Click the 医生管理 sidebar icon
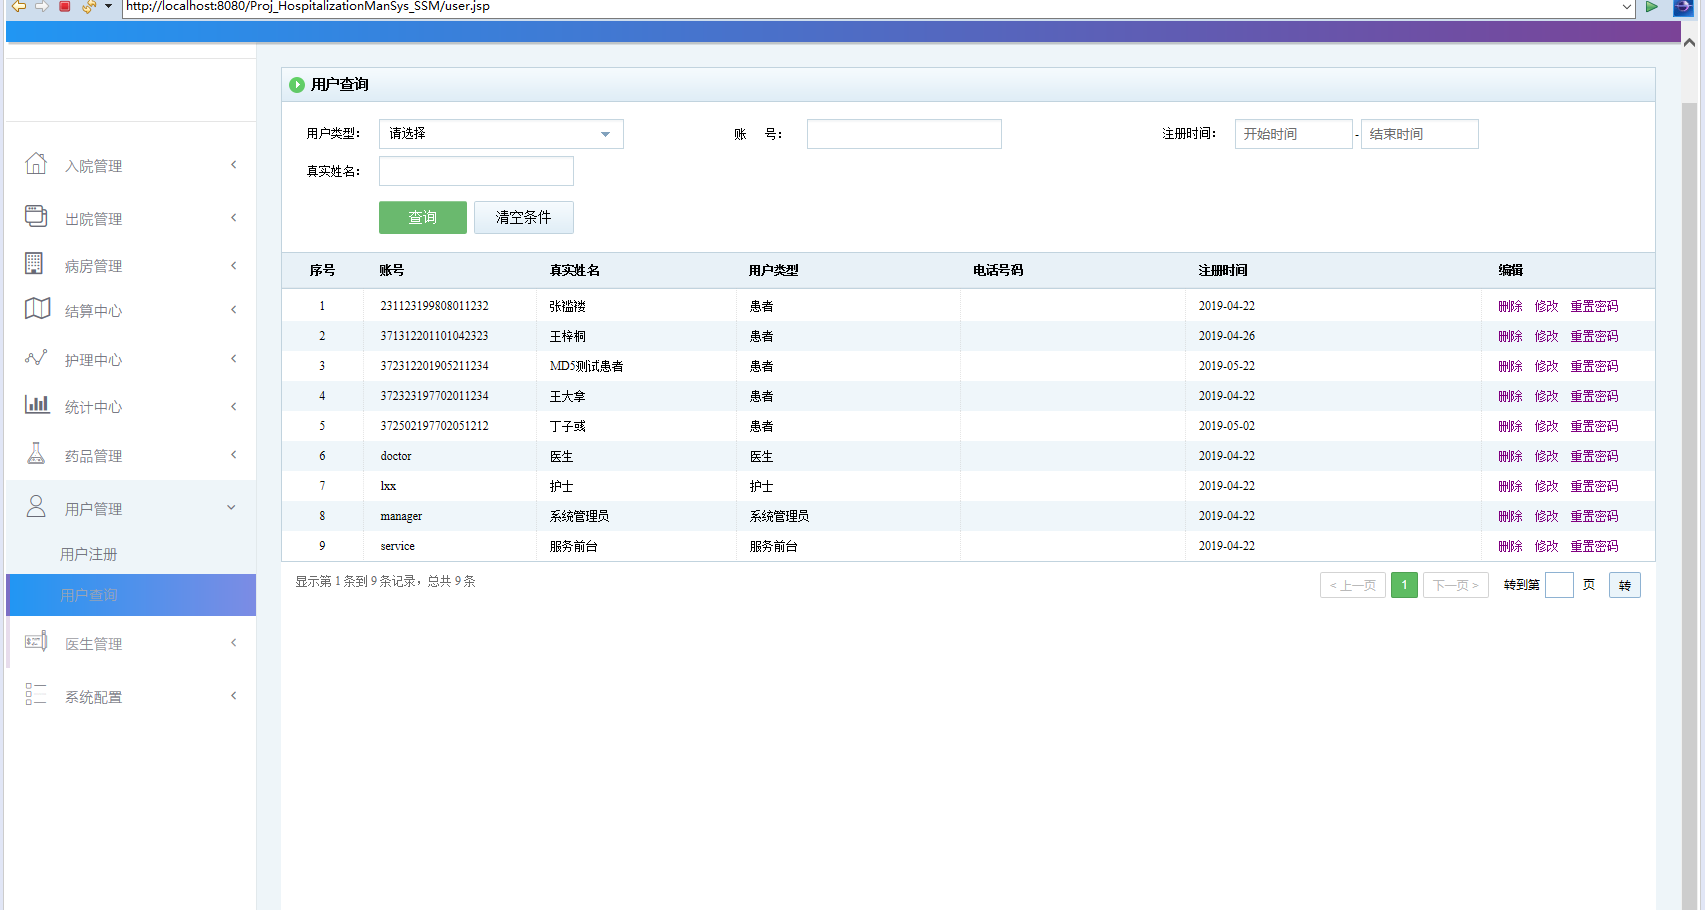The height and width of the screenshot is (910, 1705). click(x=36, y=642)
